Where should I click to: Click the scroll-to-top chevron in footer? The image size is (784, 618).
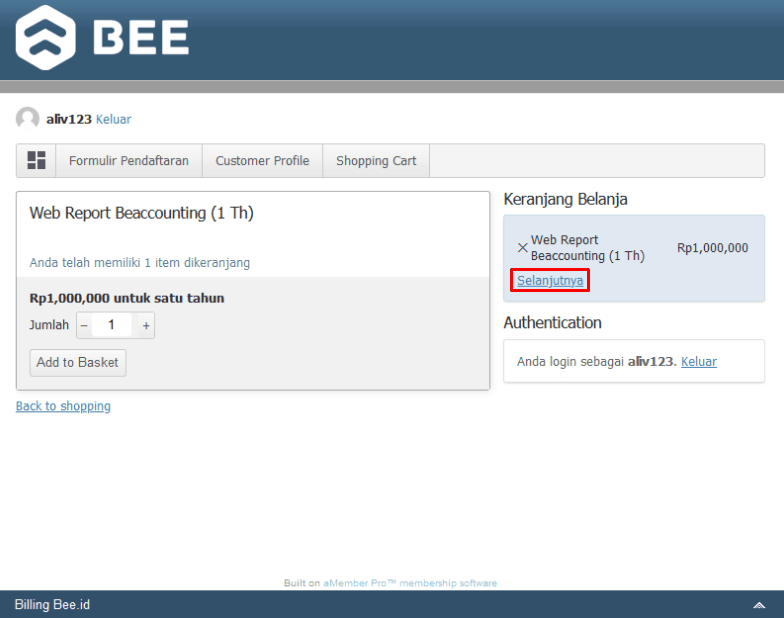(759, 605)
